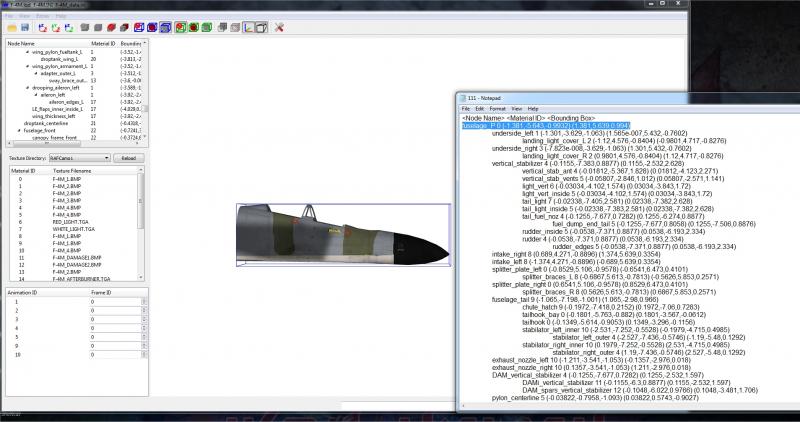Screen dimensions: 800x422
Task: Select the light gray transparent cube icon
Action: click(x=235, y=28)
